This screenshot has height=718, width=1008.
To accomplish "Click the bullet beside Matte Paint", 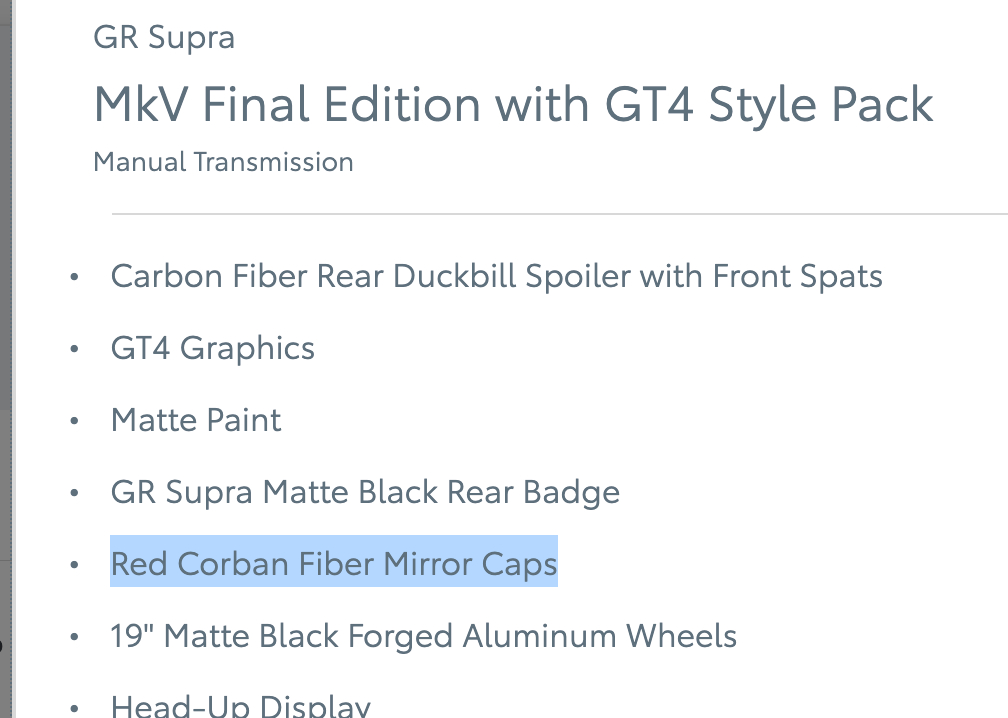I will pos(74,422).
